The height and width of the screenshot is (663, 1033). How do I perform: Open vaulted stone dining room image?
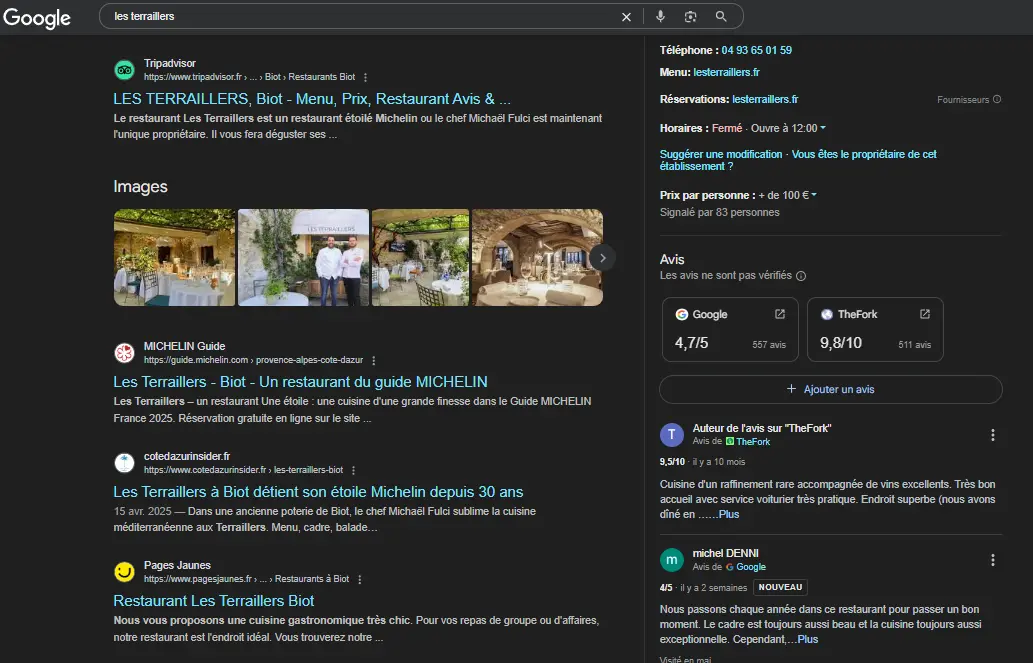tap(537, 258)
